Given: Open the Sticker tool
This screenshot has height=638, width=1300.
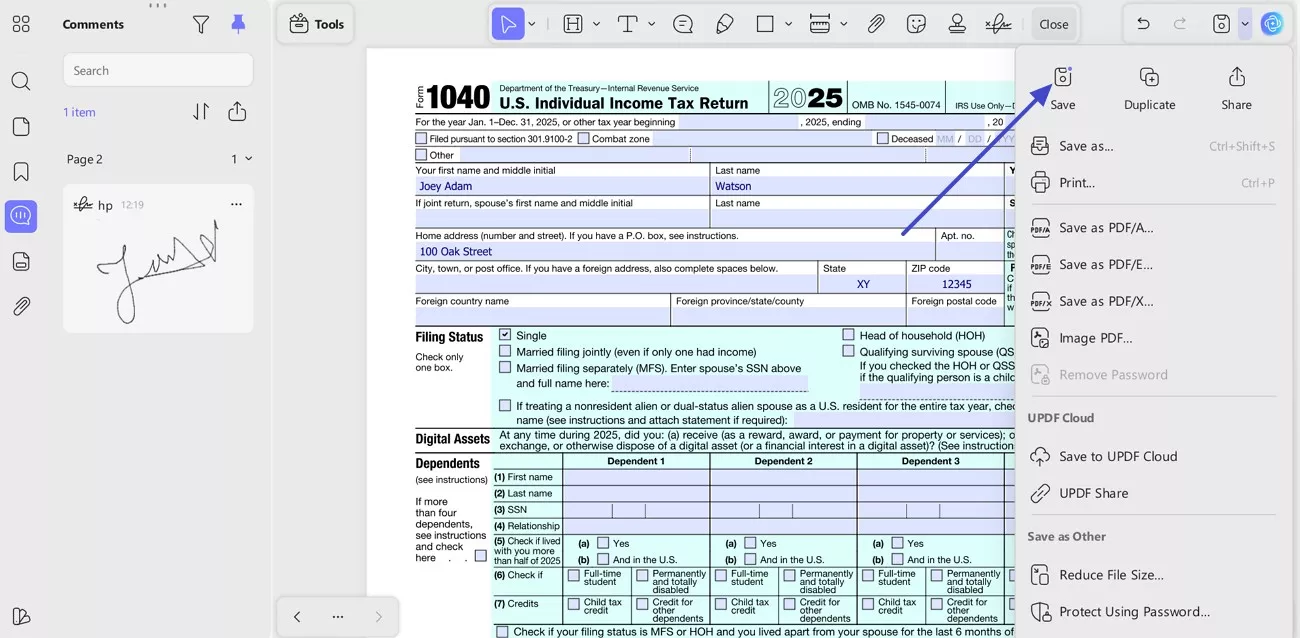Looking at the screenshot, I should 919,23.
